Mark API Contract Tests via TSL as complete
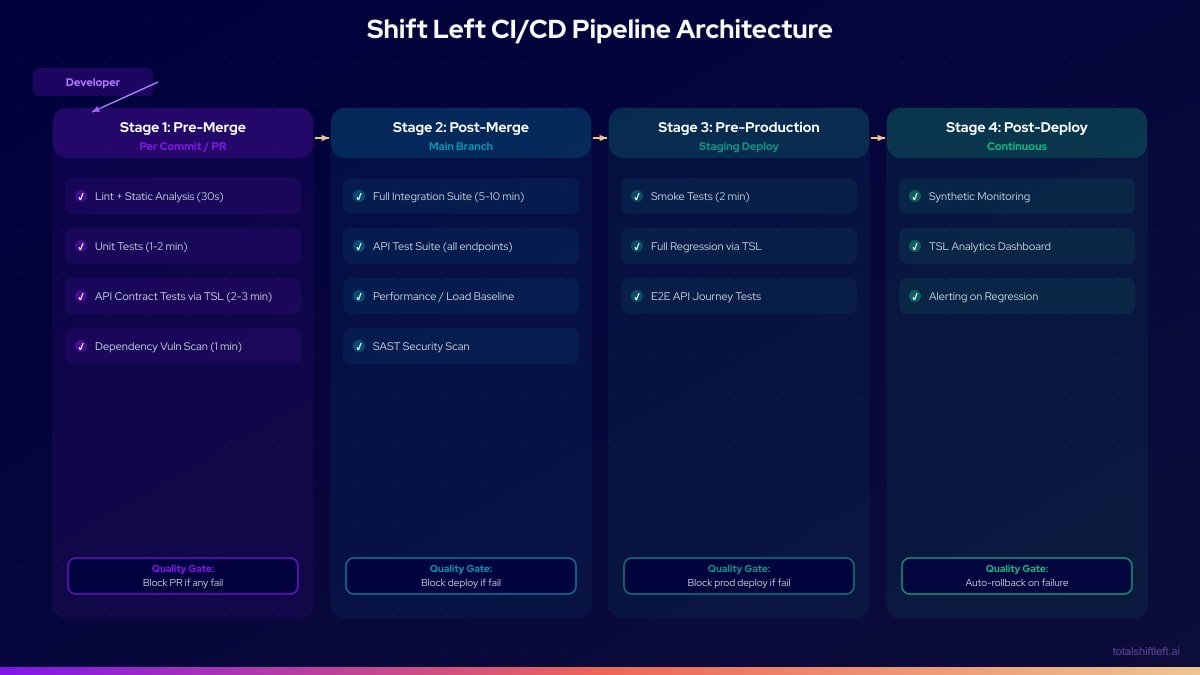1200x675 pixels. click(x=81, y=296)
